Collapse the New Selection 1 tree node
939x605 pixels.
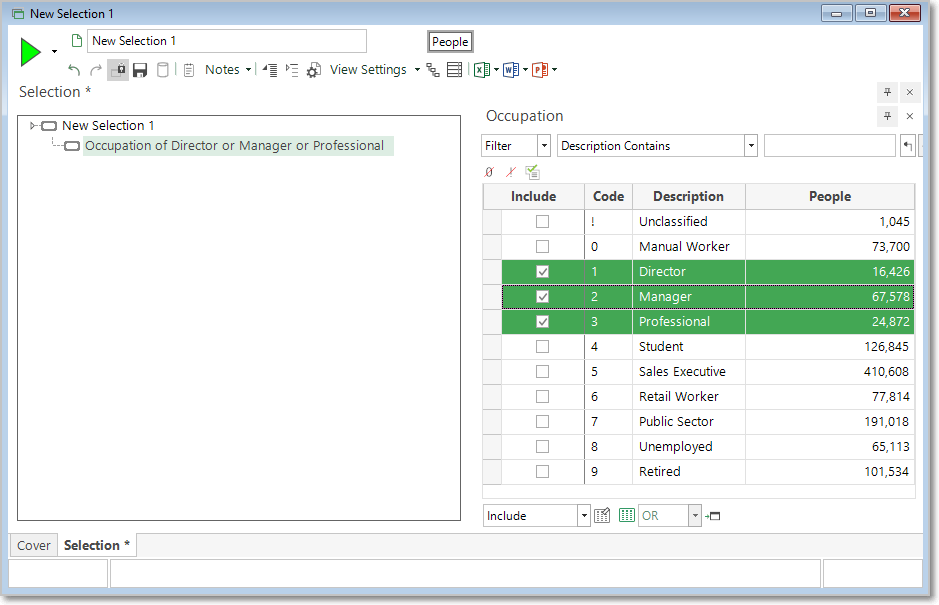point(33,126)
